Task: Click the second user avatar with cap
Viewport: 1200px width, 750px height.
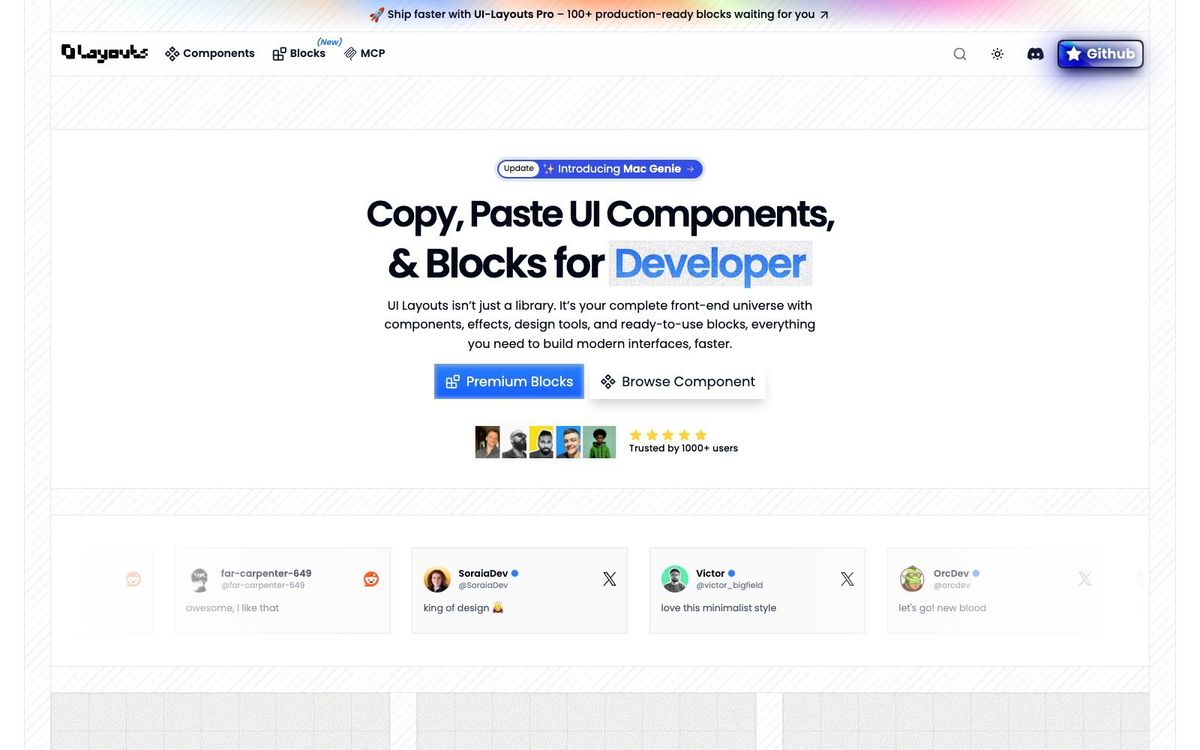Action: [514, 442]
